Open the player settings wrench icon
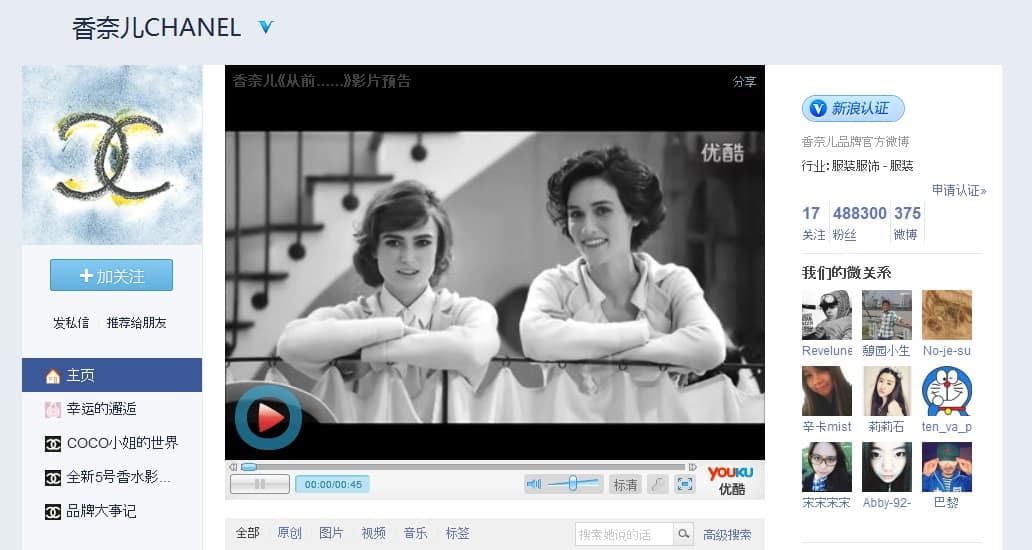Screen dimensions: 1032x550 (657, 484)
